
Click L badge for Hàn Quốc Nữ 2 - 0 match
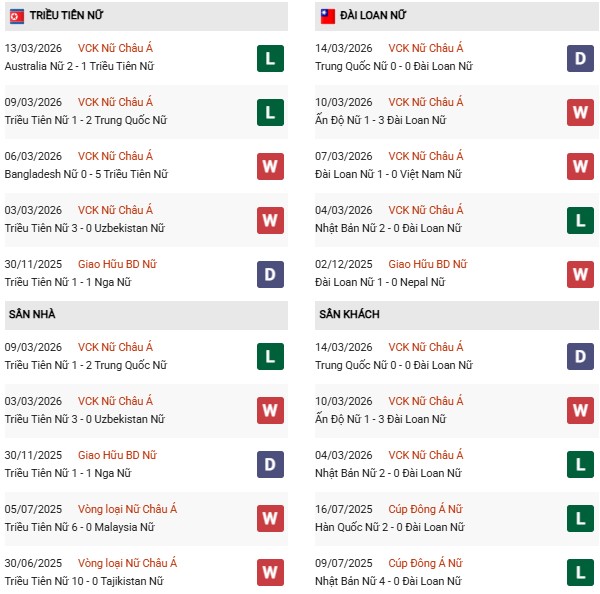(x=581, y=518)
